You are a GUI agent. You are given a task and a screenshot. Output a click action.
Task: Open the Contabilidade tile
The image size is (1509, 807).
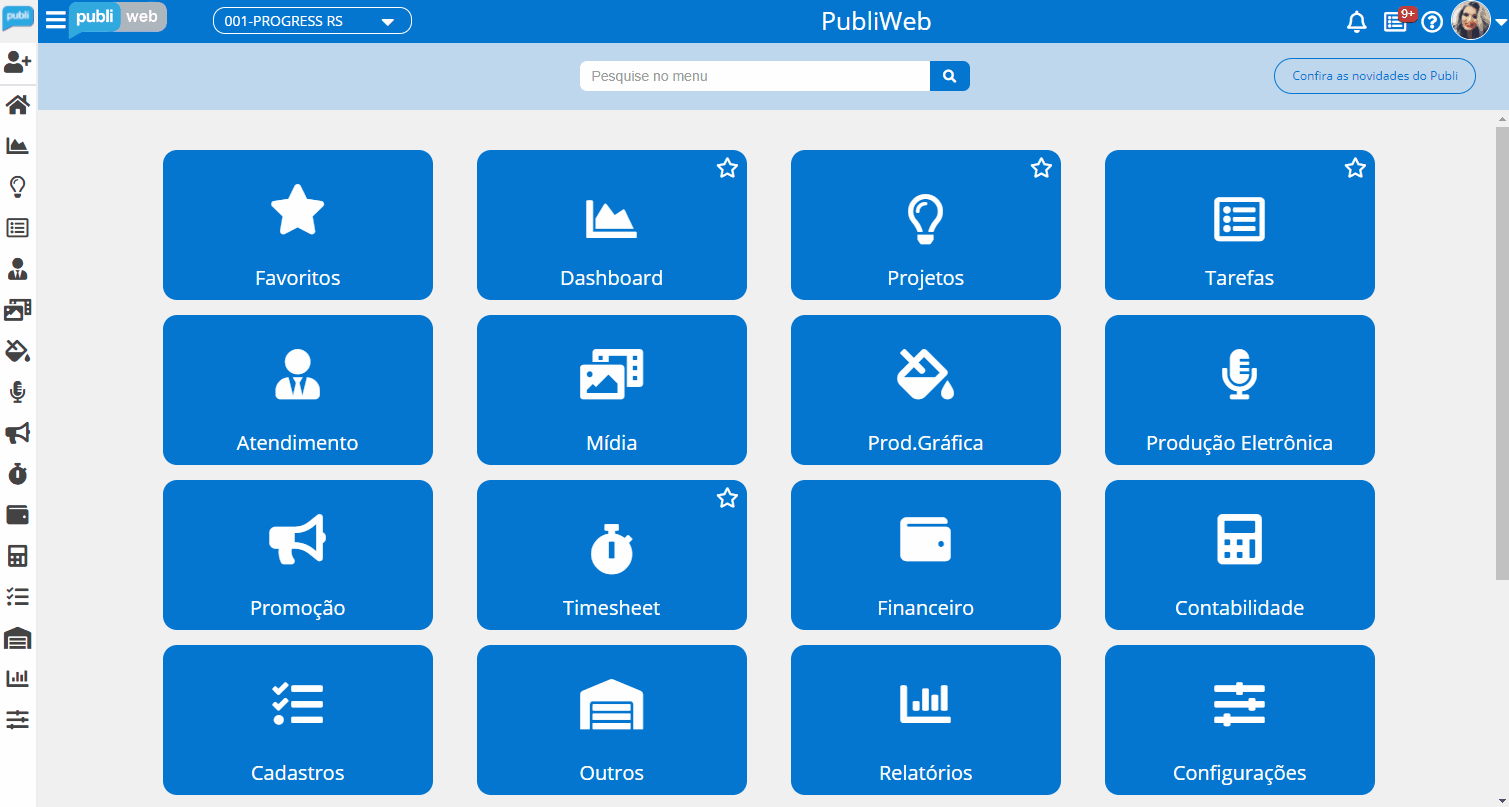pyautogui.click(x=1240, y=555)
